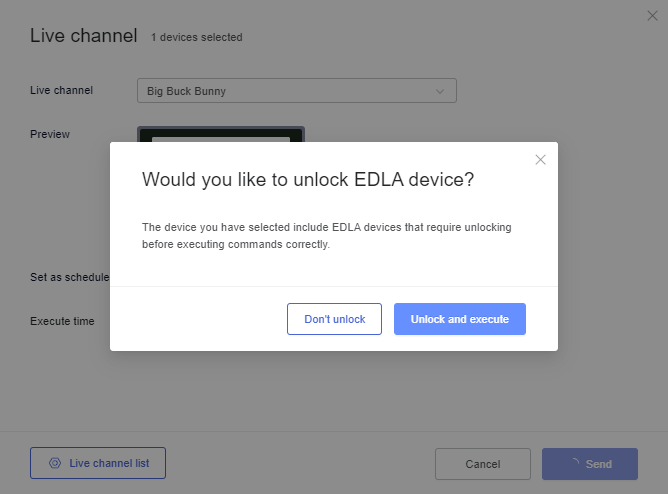This screenshot has height=494, width=668.
Task: Confirm with Unlock and execute
Action: coord(460,319)
